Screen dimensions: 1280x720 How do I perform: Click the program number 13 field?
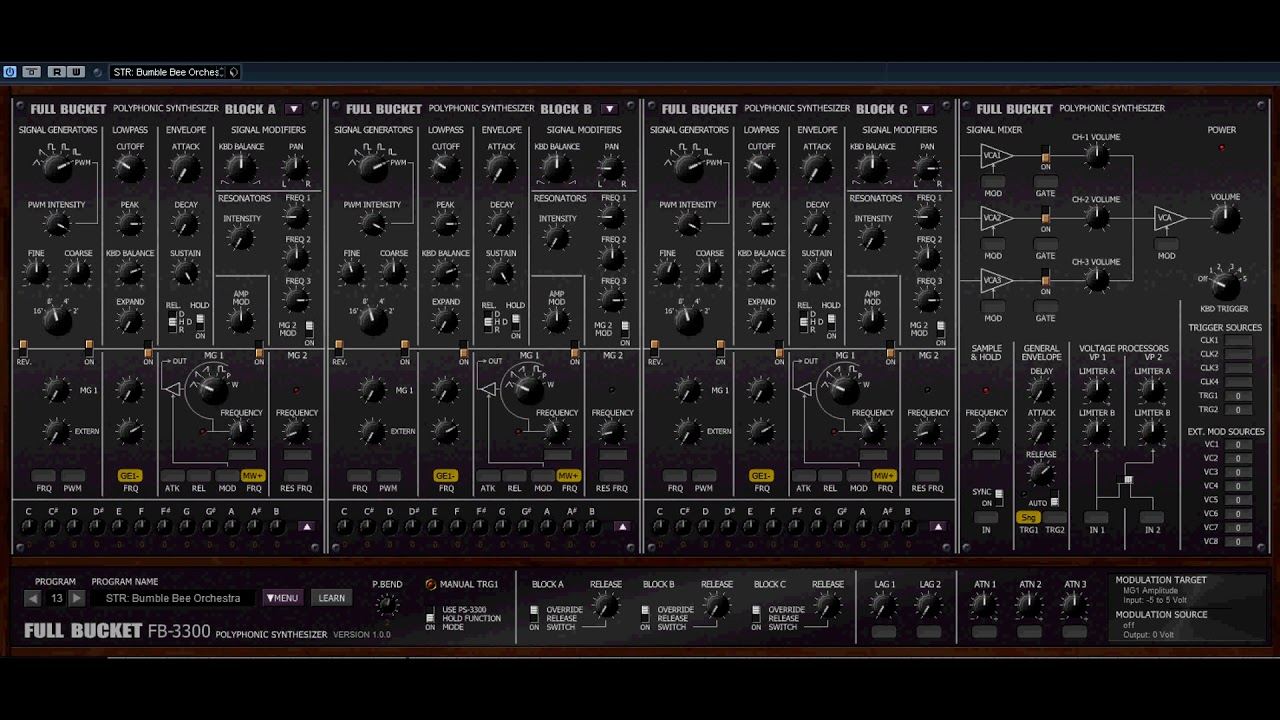click(55, 598)
